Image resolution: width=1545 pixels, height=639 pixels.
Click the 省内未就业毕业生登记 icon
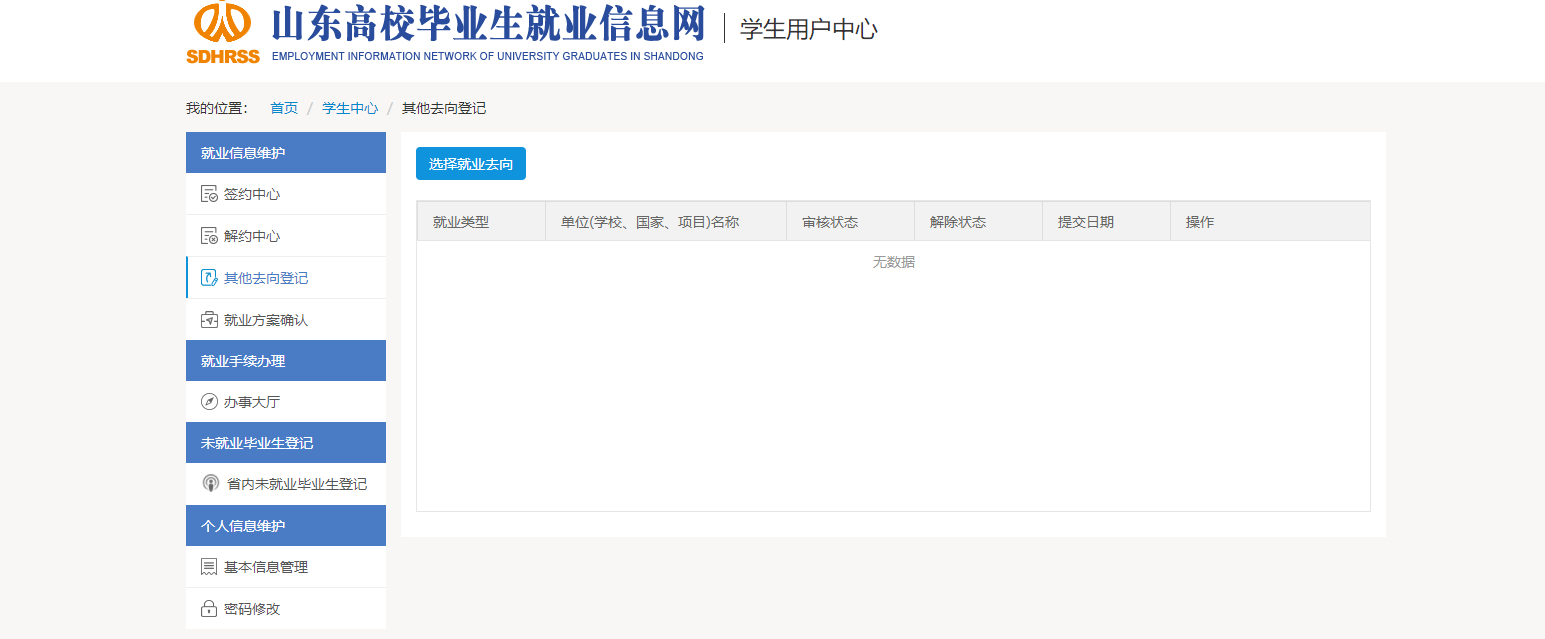pyautogui.click(x=210, y=484)
